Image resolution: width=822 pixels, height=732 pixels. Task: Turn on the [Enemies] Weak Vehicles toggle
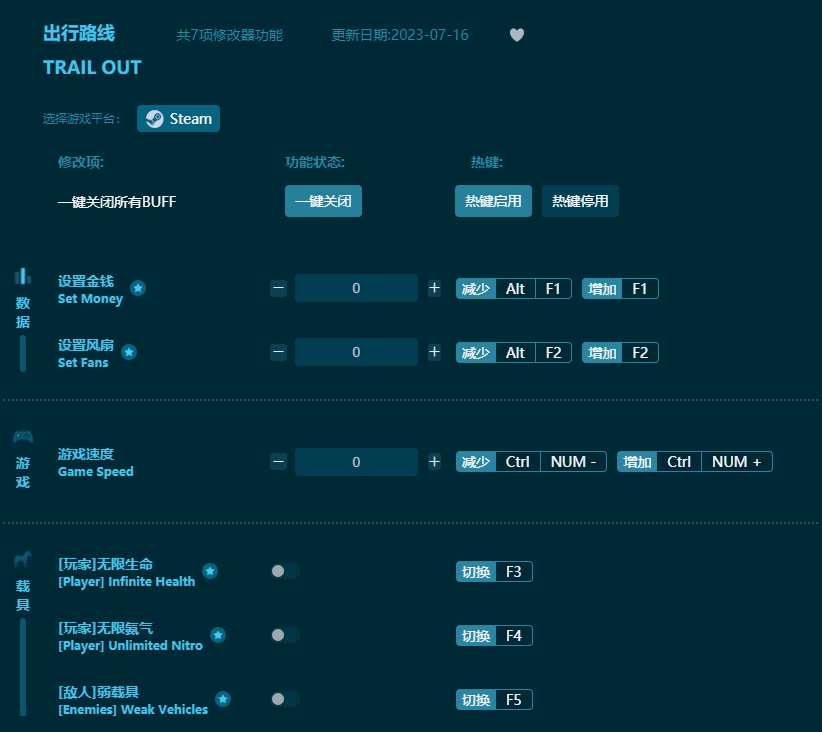pyautogui.click(x=284, y=699)
